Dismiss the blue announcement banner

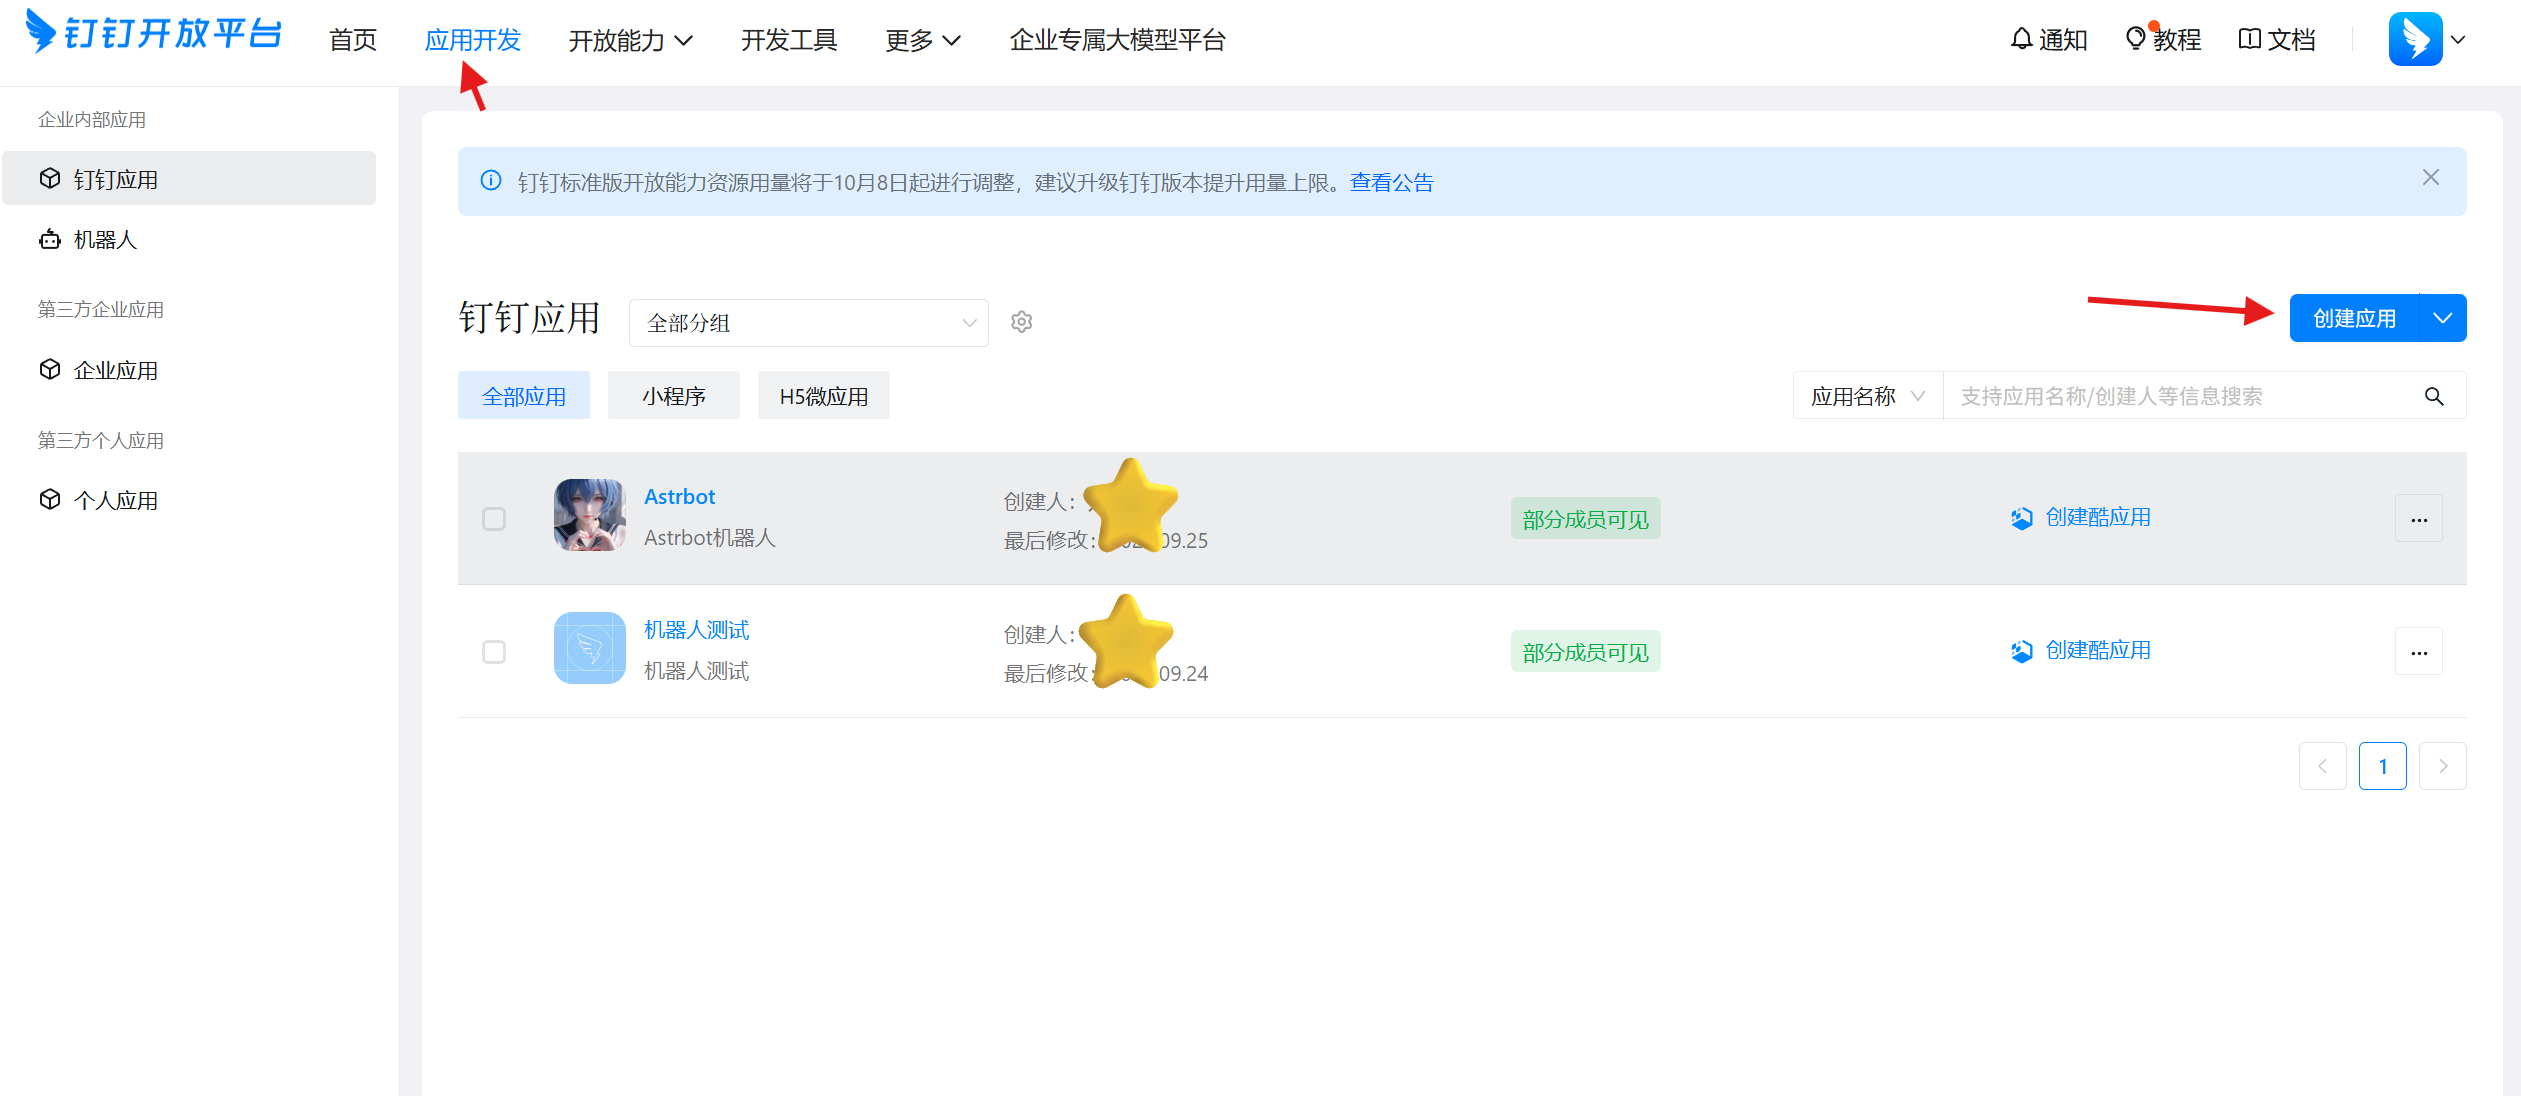[2430, 178]
